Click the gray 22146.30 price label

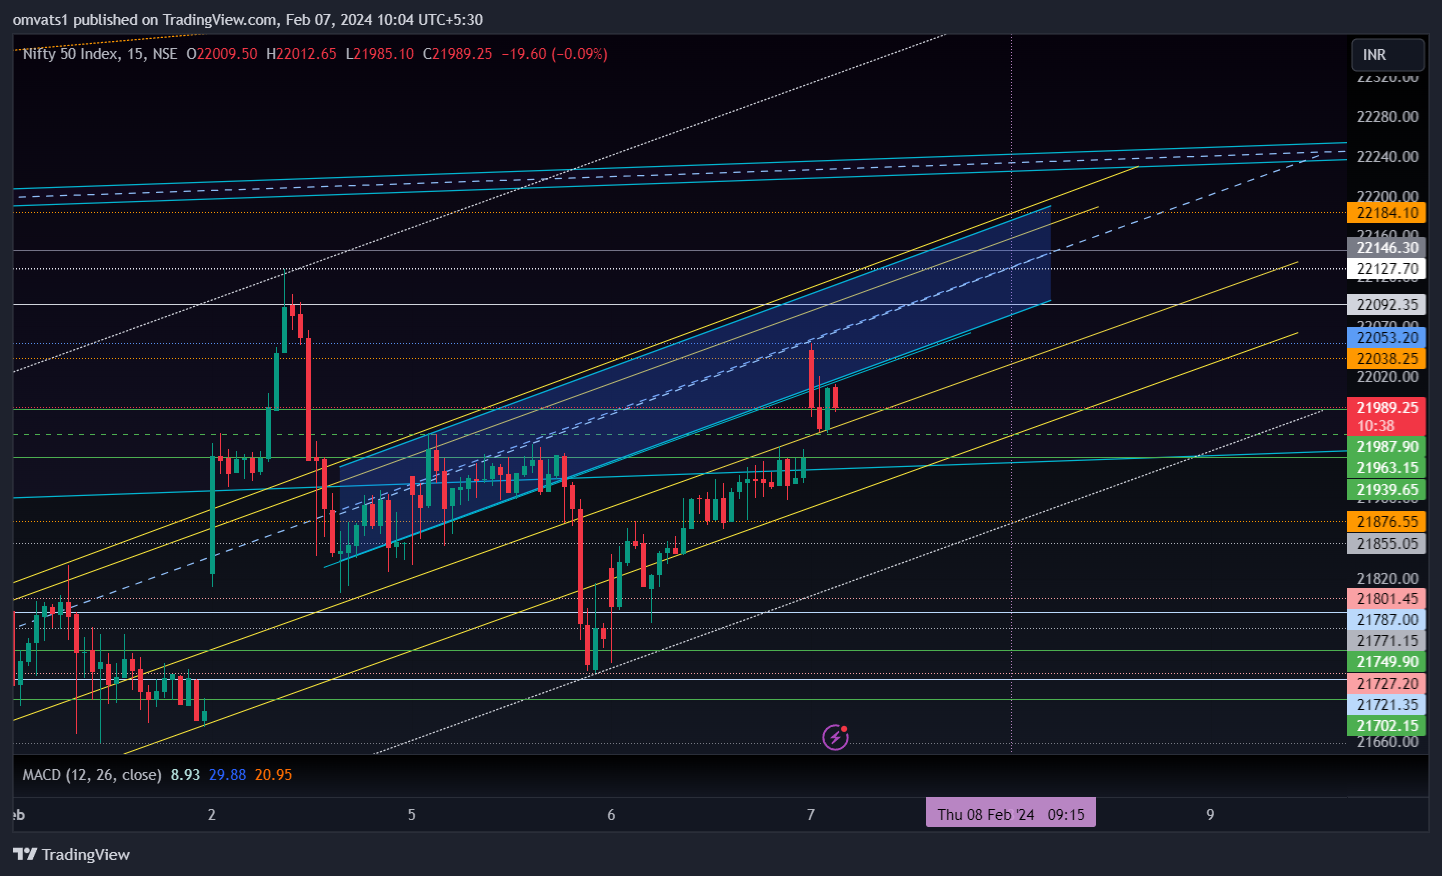tap(1387, 248)
